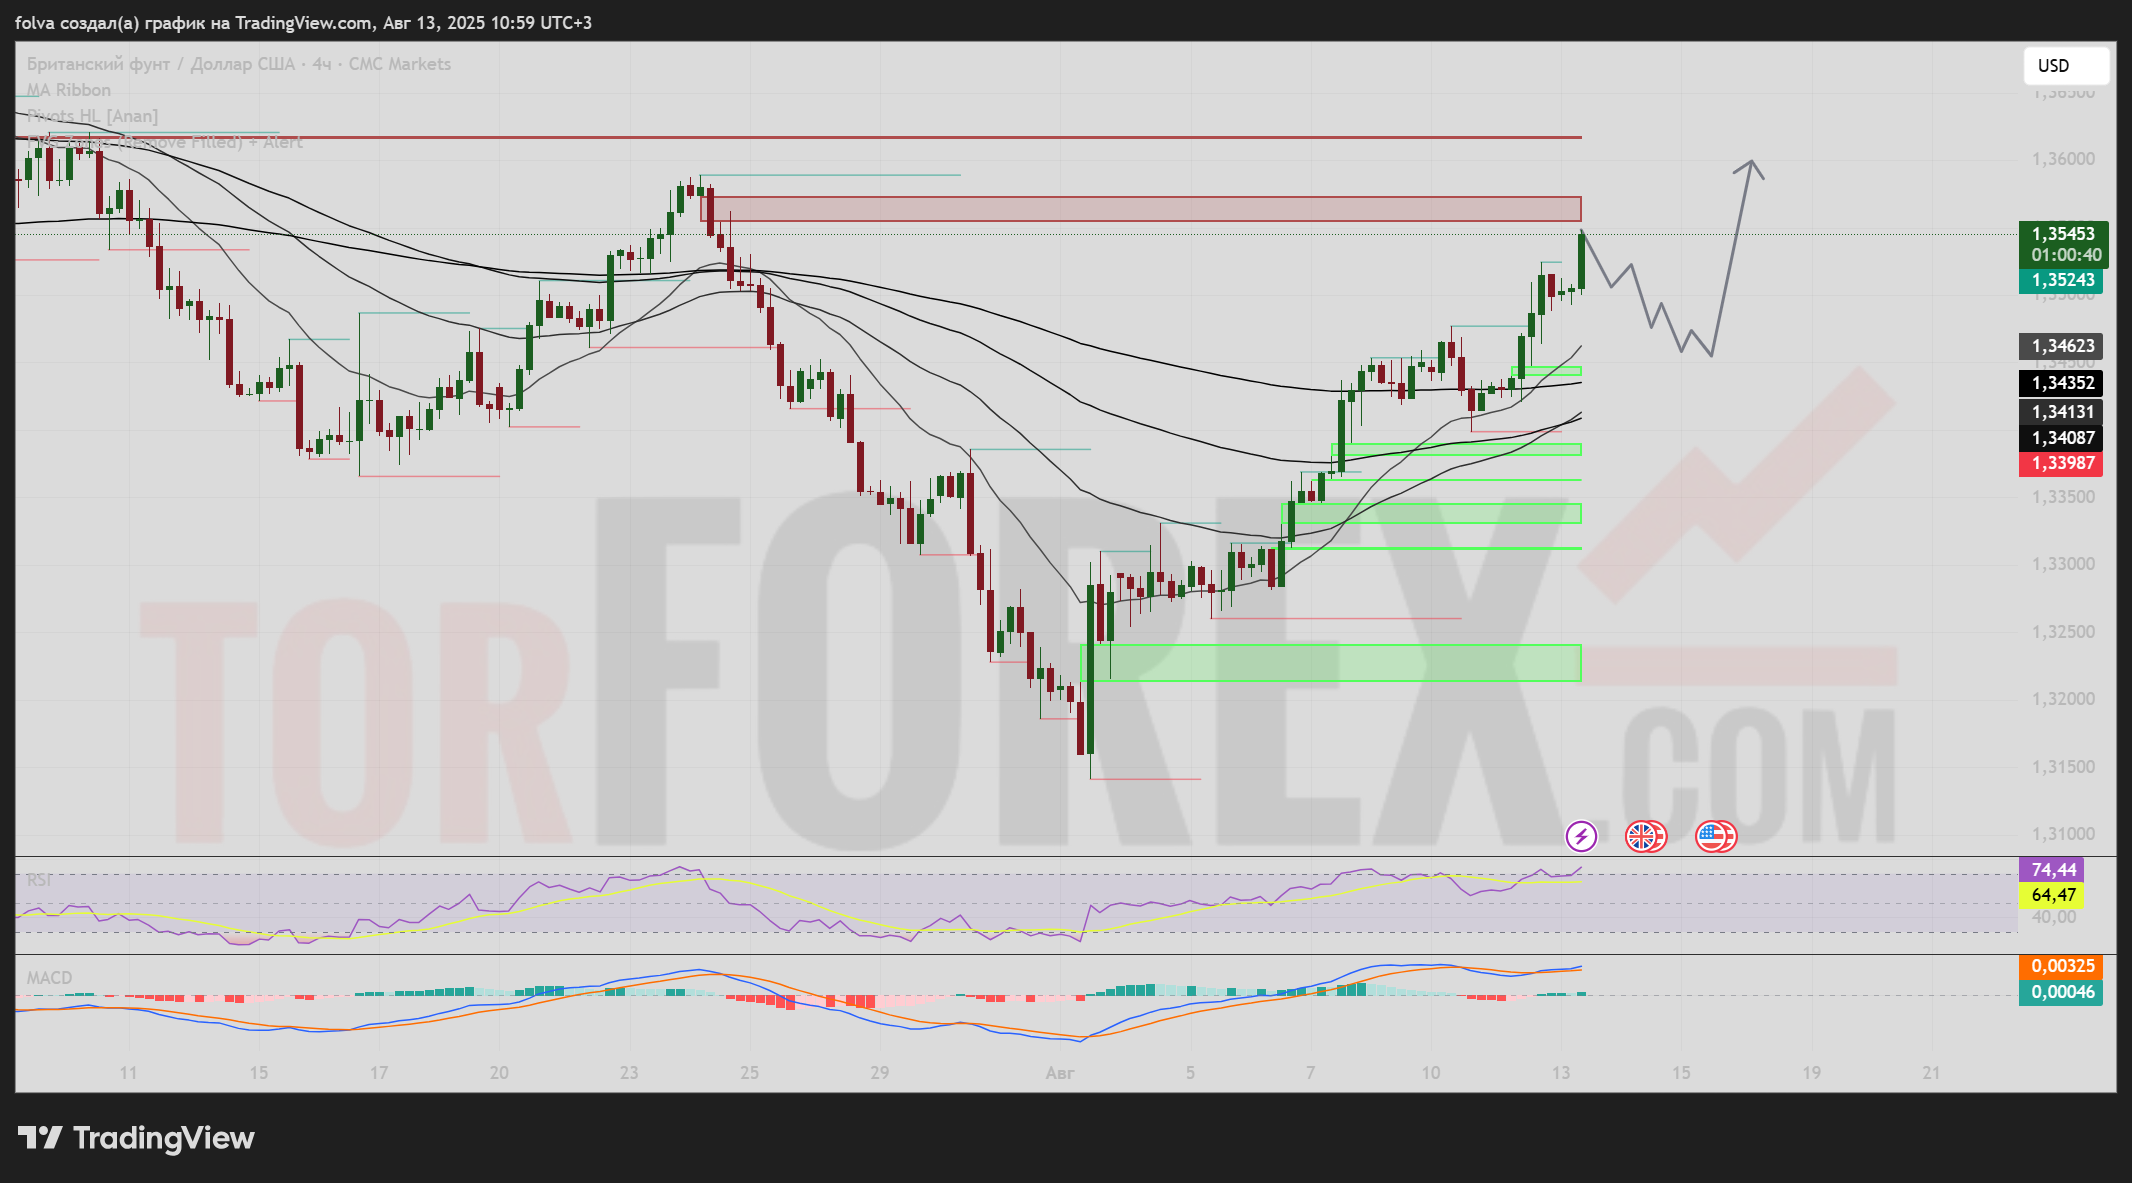Select the MA Ribbon indicator label

click(x=68, y=90)
